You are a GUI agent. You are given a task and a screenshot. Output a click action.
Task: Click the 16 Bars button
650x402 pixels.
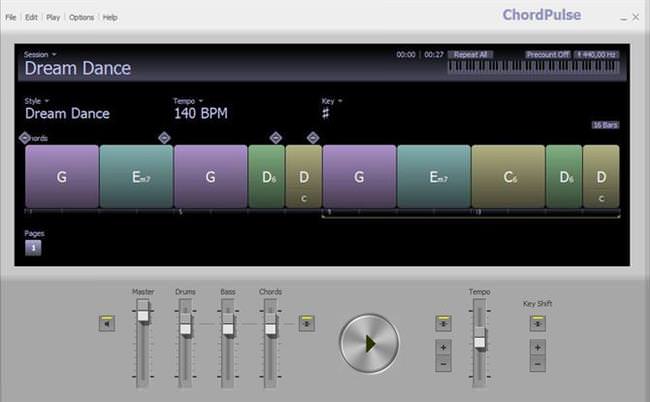tap(605, 125)
